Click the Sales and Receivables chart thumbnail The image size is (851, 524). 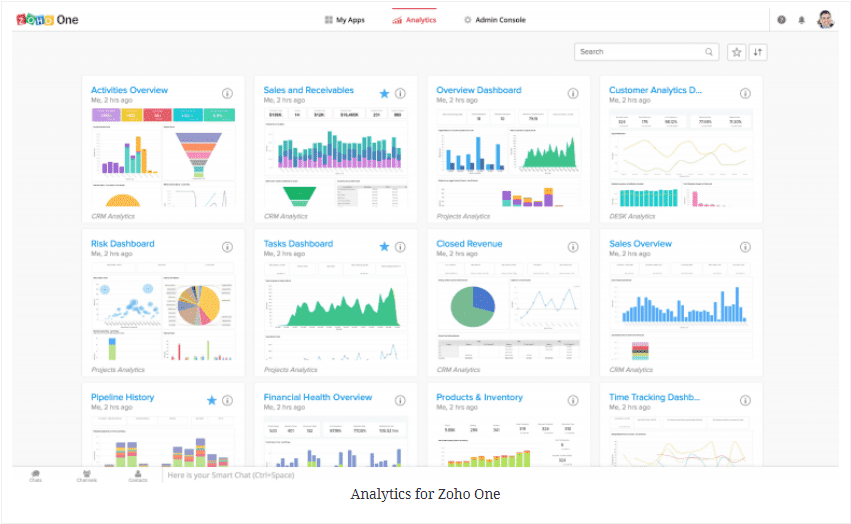[336, 157]
